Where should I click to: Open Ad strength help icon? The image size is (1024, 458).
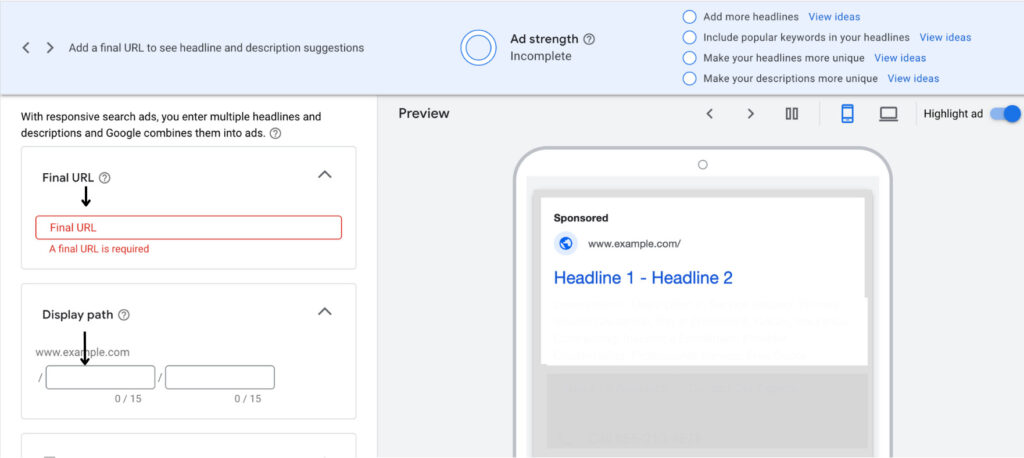click(589, 39)
